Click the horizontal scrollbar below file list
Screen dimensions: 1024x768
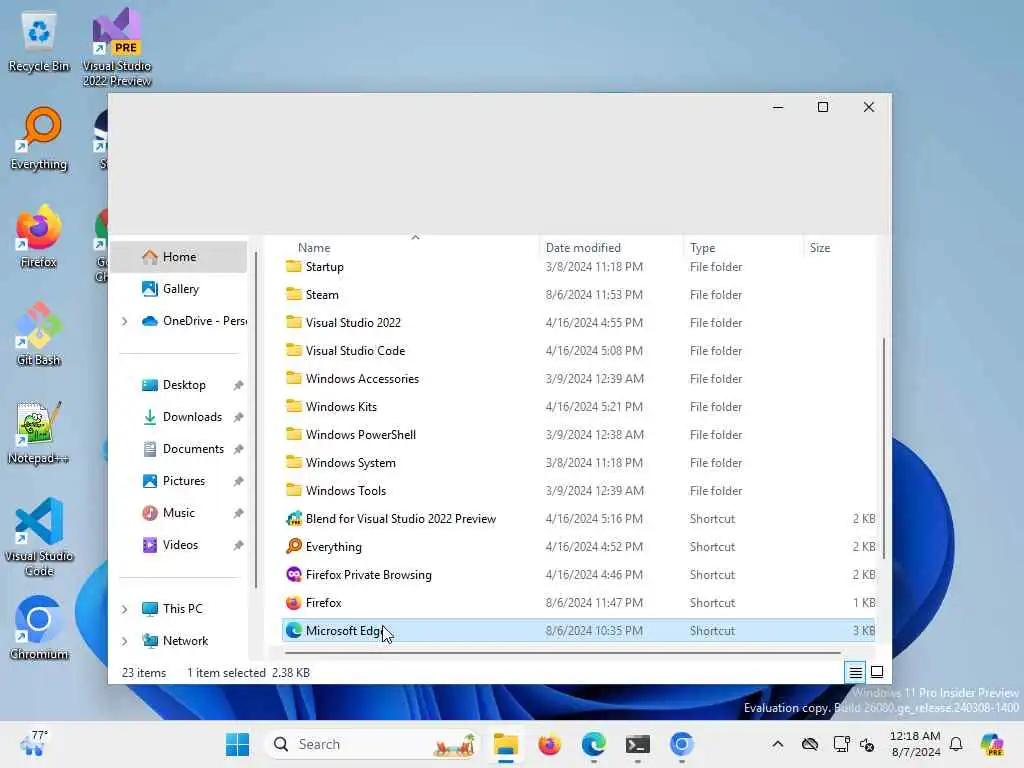[563, 652]
